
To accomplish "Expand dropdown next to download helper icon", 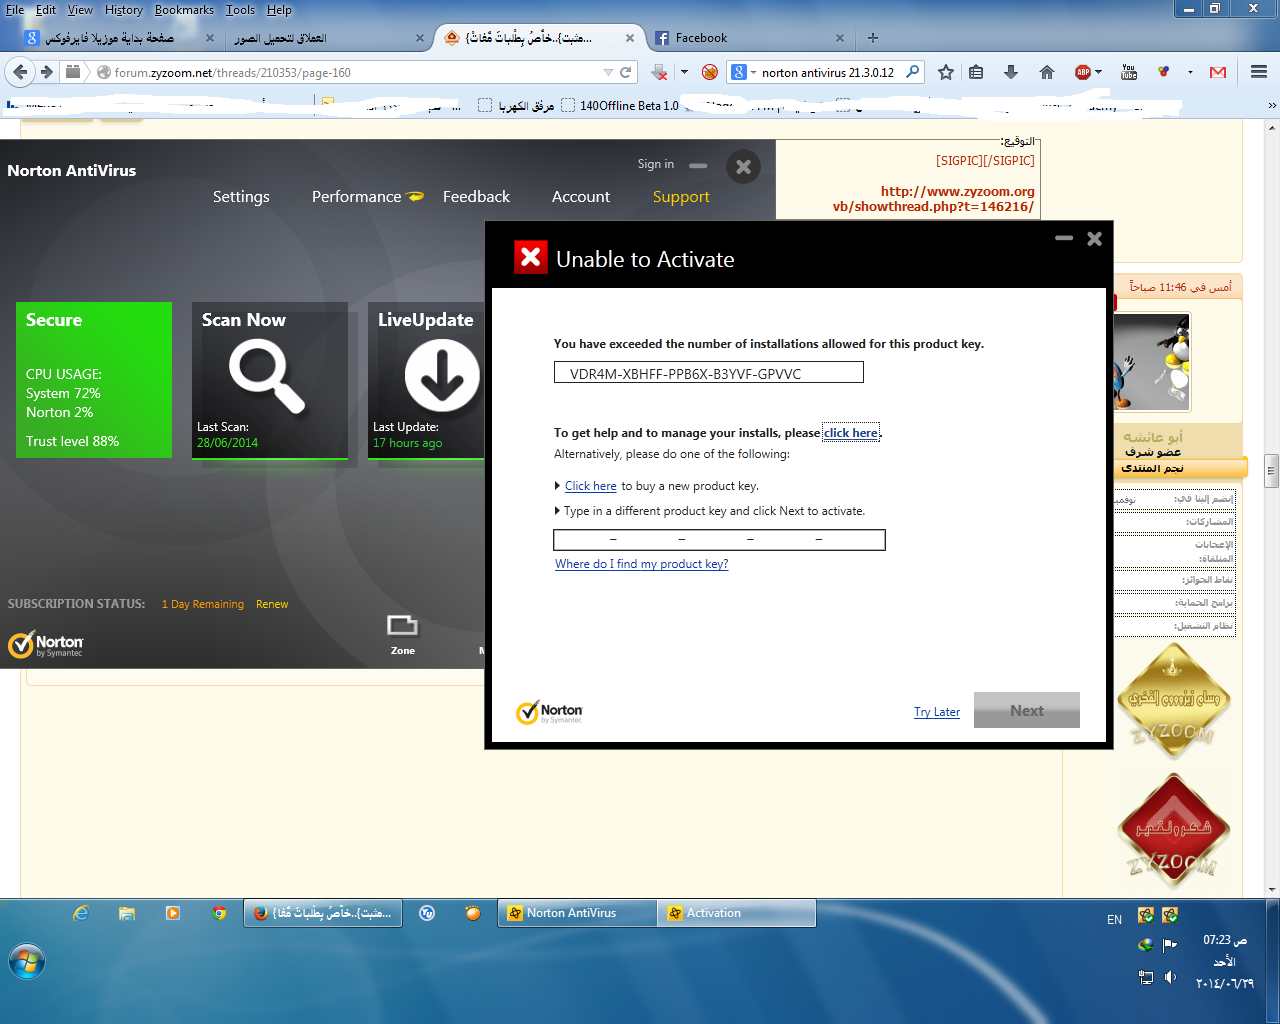I will pyautogui.click(x=684, y=72).
